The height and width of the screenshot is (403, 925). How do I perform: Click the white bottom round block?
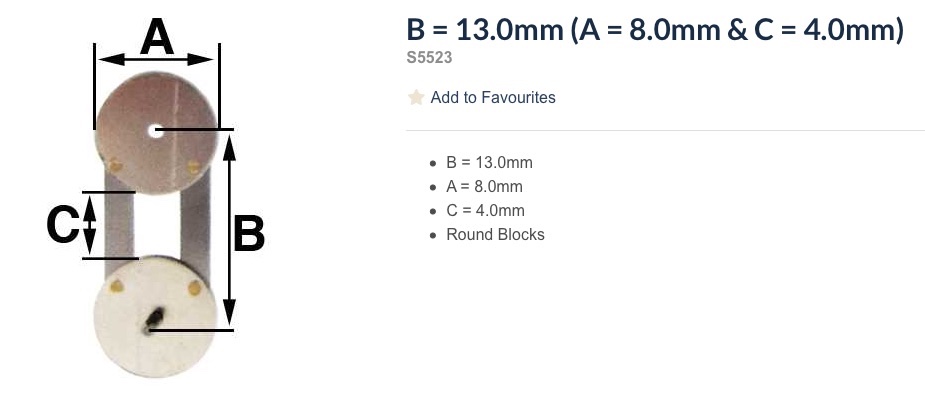[x=156, y=317]
